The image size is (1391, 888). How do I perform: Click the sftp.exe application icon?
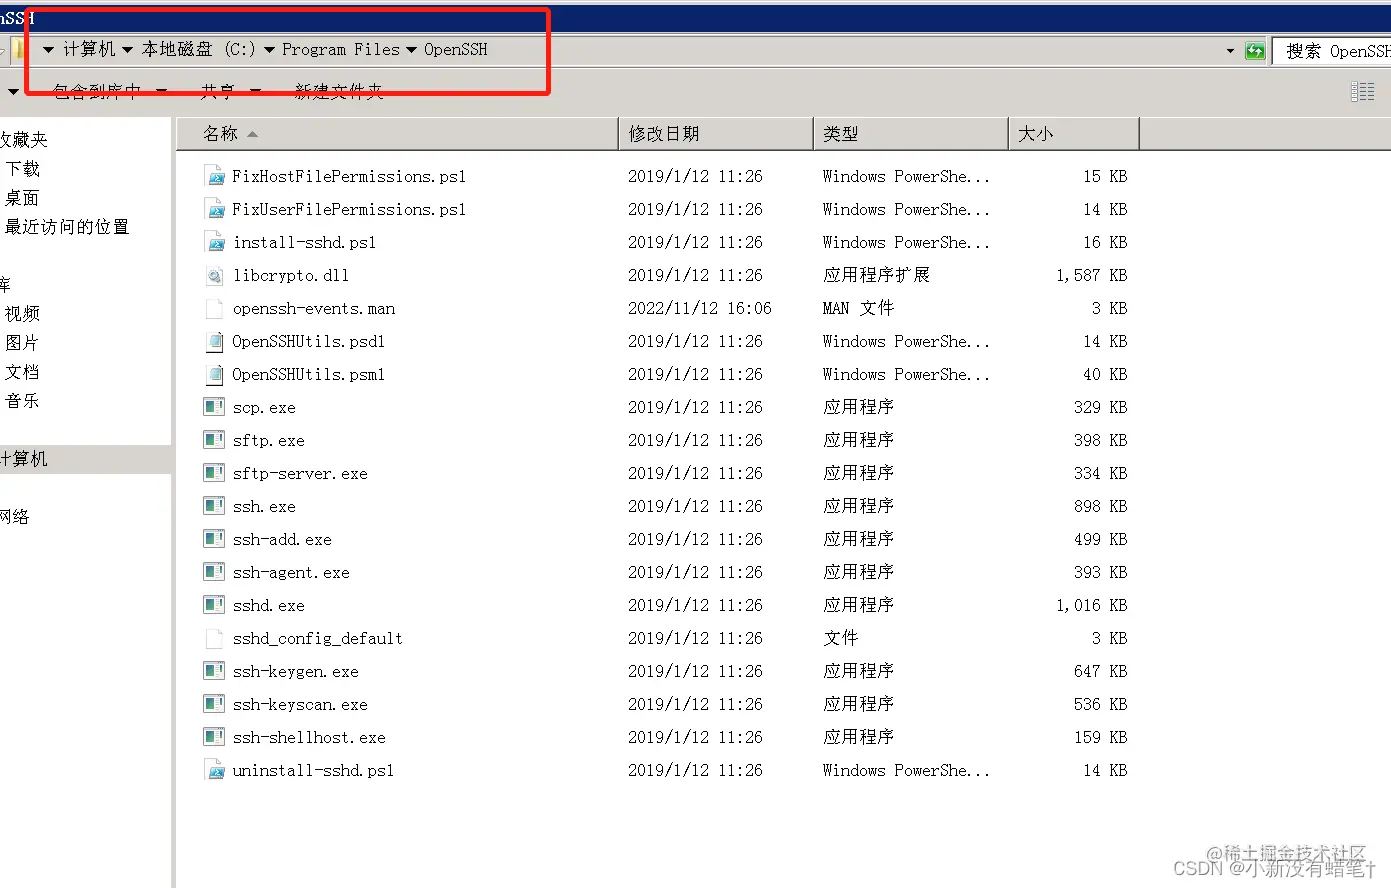click(x=214, y=440)
